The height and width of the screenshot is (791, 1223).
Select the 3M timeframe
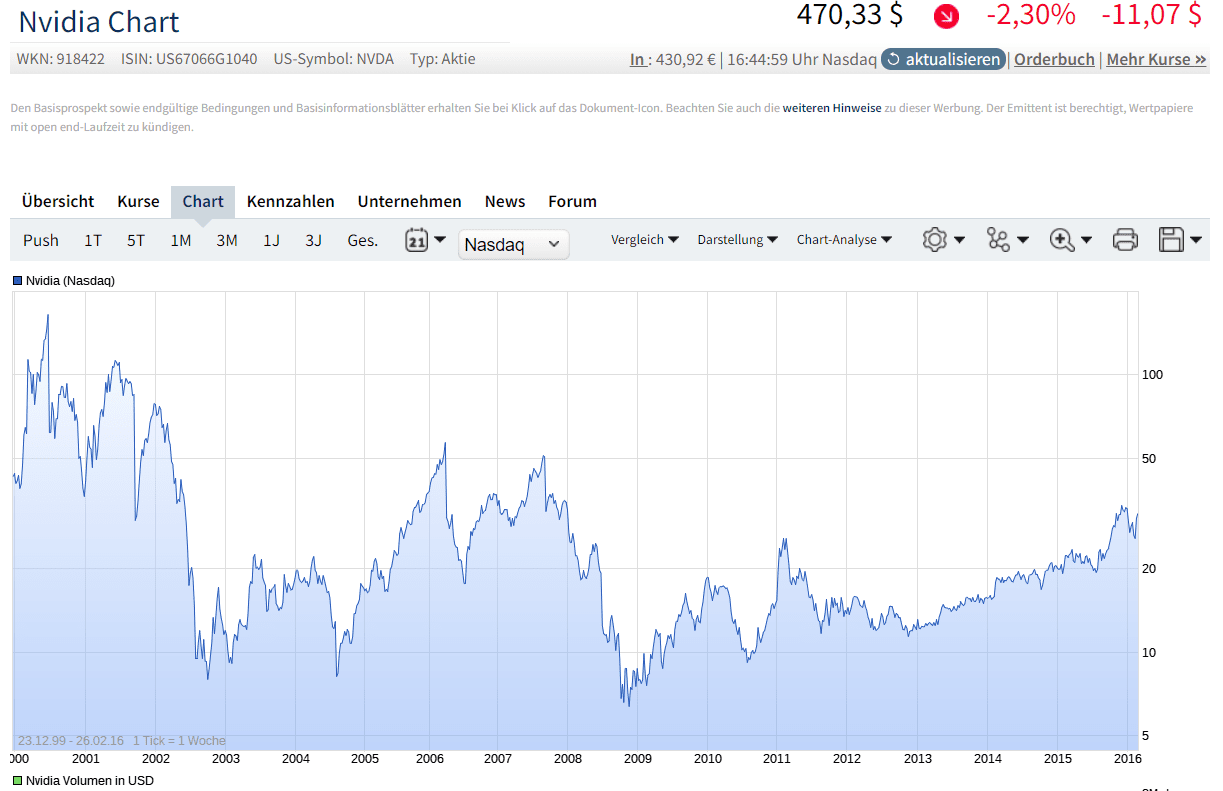click(227, 240)
